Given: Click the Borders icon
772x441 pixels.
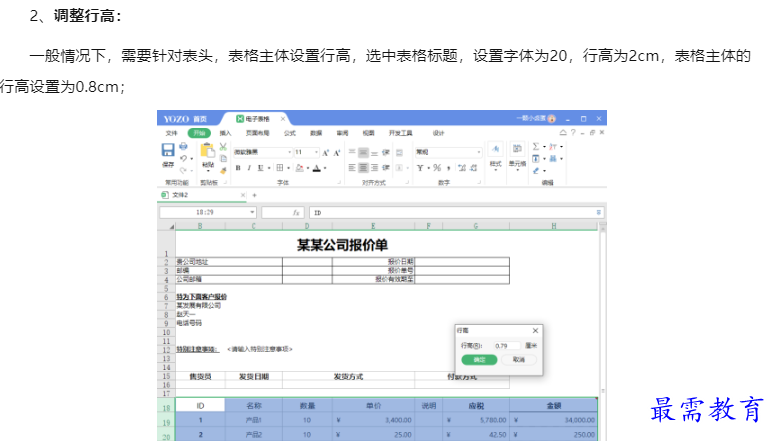Looking at the screenshot, I should pos(280,168).
